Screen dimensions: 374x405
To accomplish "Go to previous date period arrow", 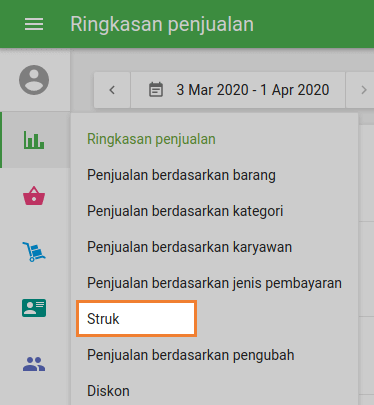I will [112, 90].
